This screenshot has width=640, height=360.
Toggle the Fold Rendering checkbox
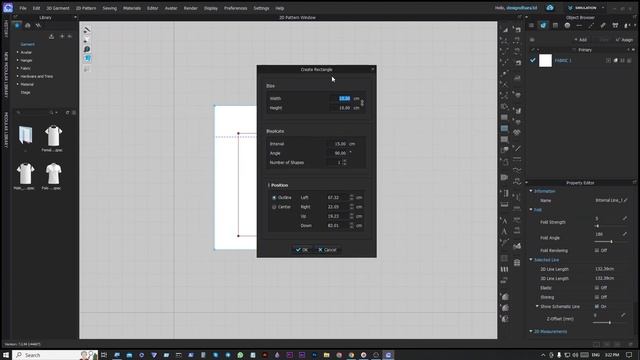pos(597,250)
